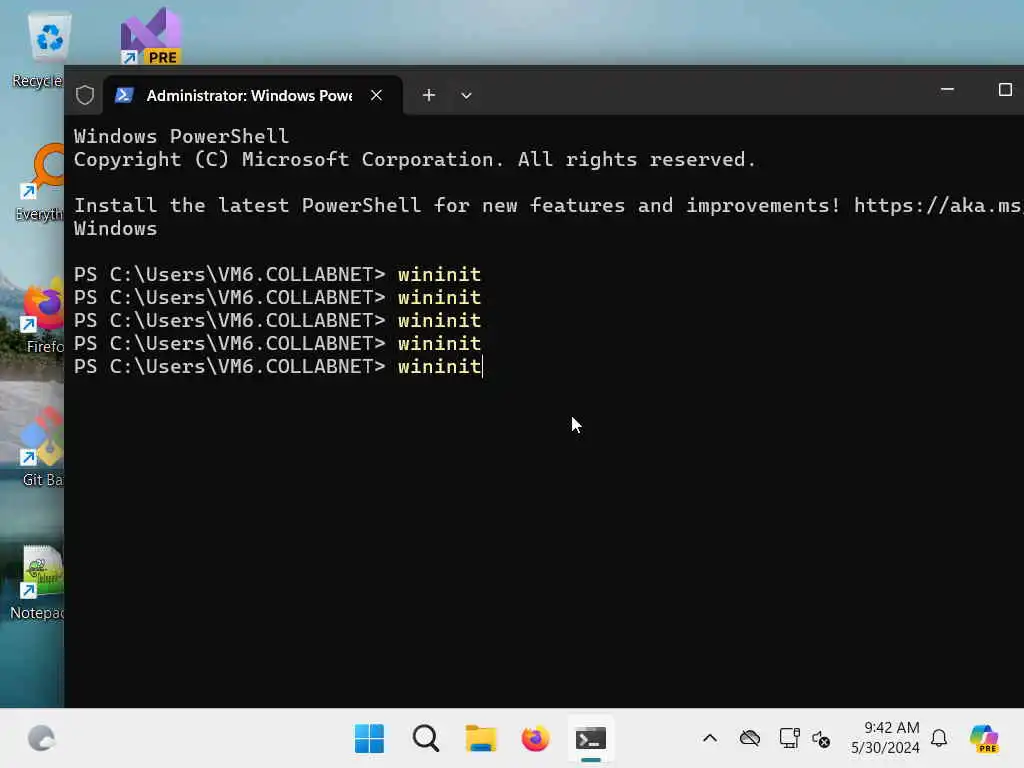Launch Visual Studio Preview desktop shortcut
1024x768 pixels.
point(151,37)
